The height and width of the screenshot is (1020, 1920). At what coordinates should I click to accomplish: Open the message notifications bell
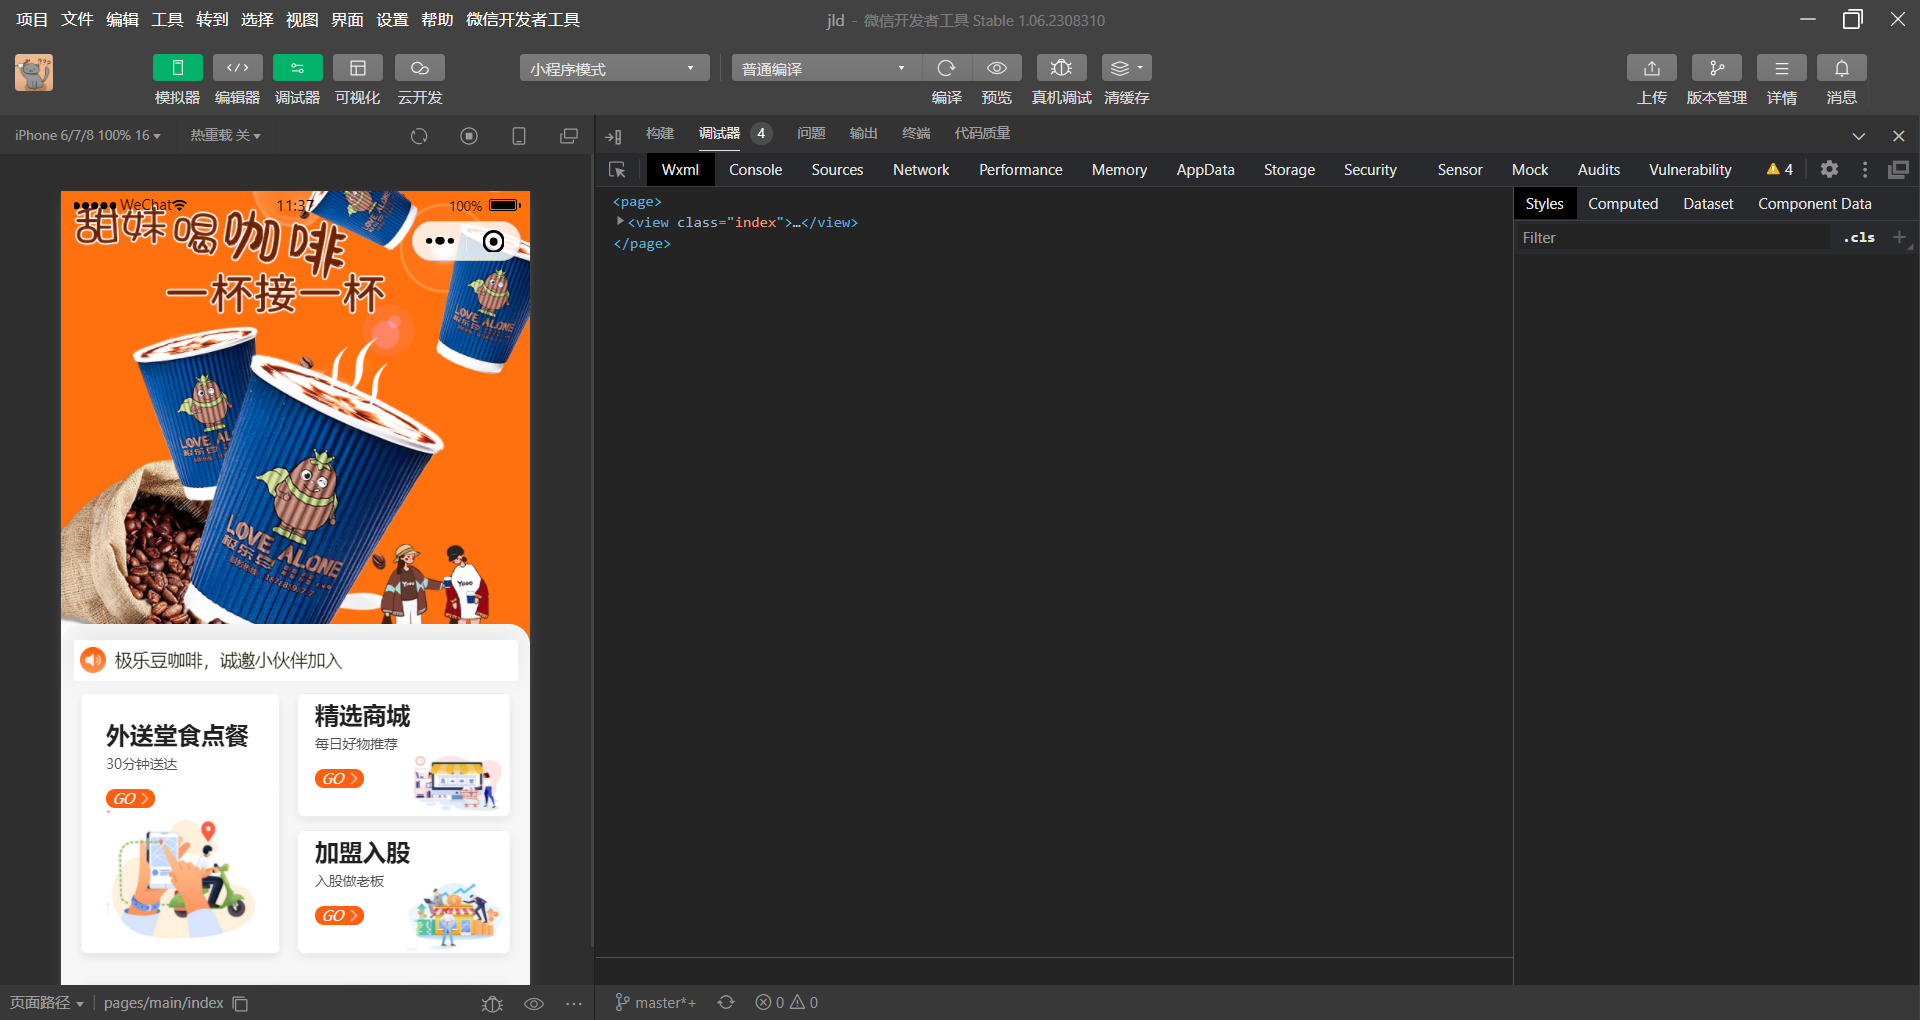[1842, 68]
